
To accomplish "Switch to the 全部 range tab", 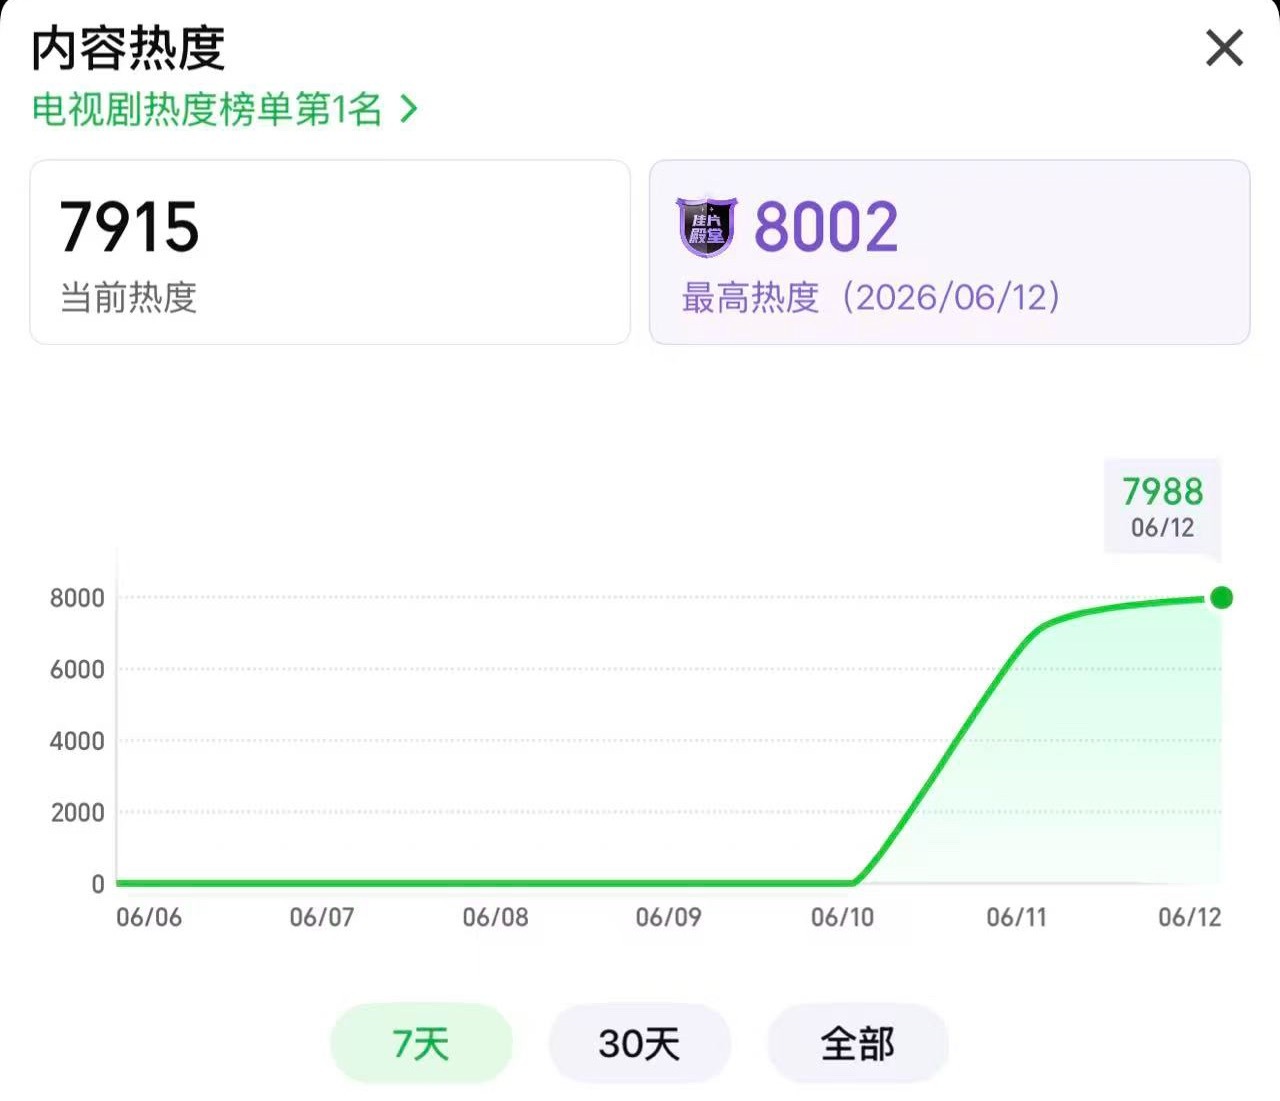I will coord(857,1043).
